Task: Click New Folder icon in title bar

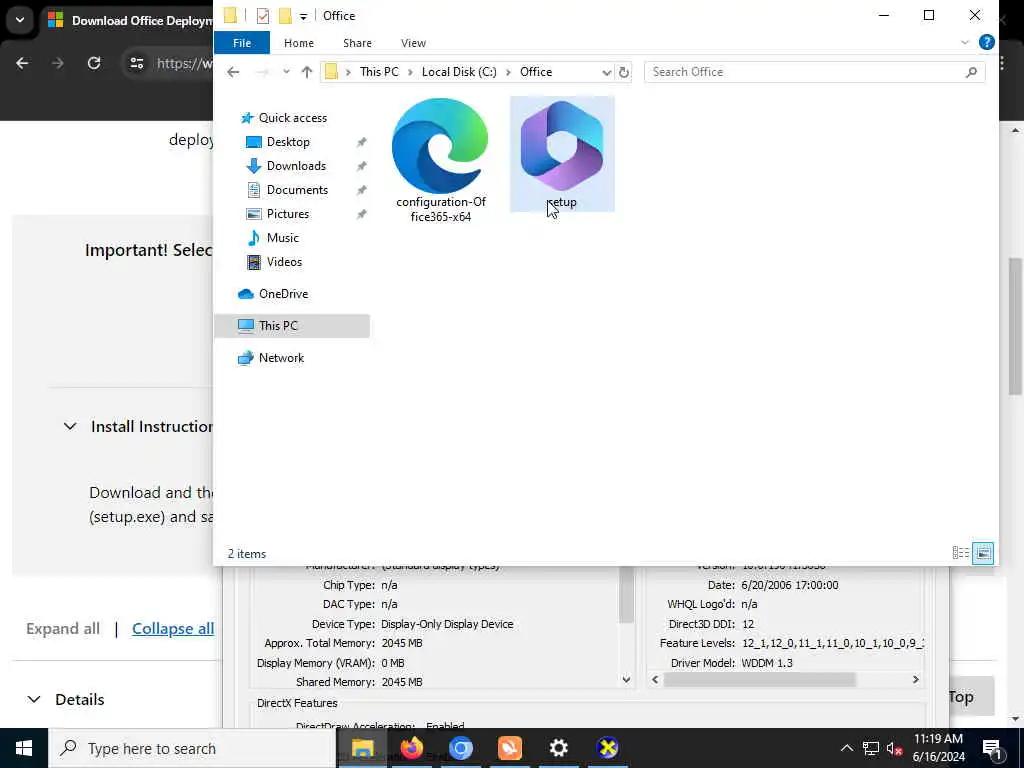Action: point(285,16)
